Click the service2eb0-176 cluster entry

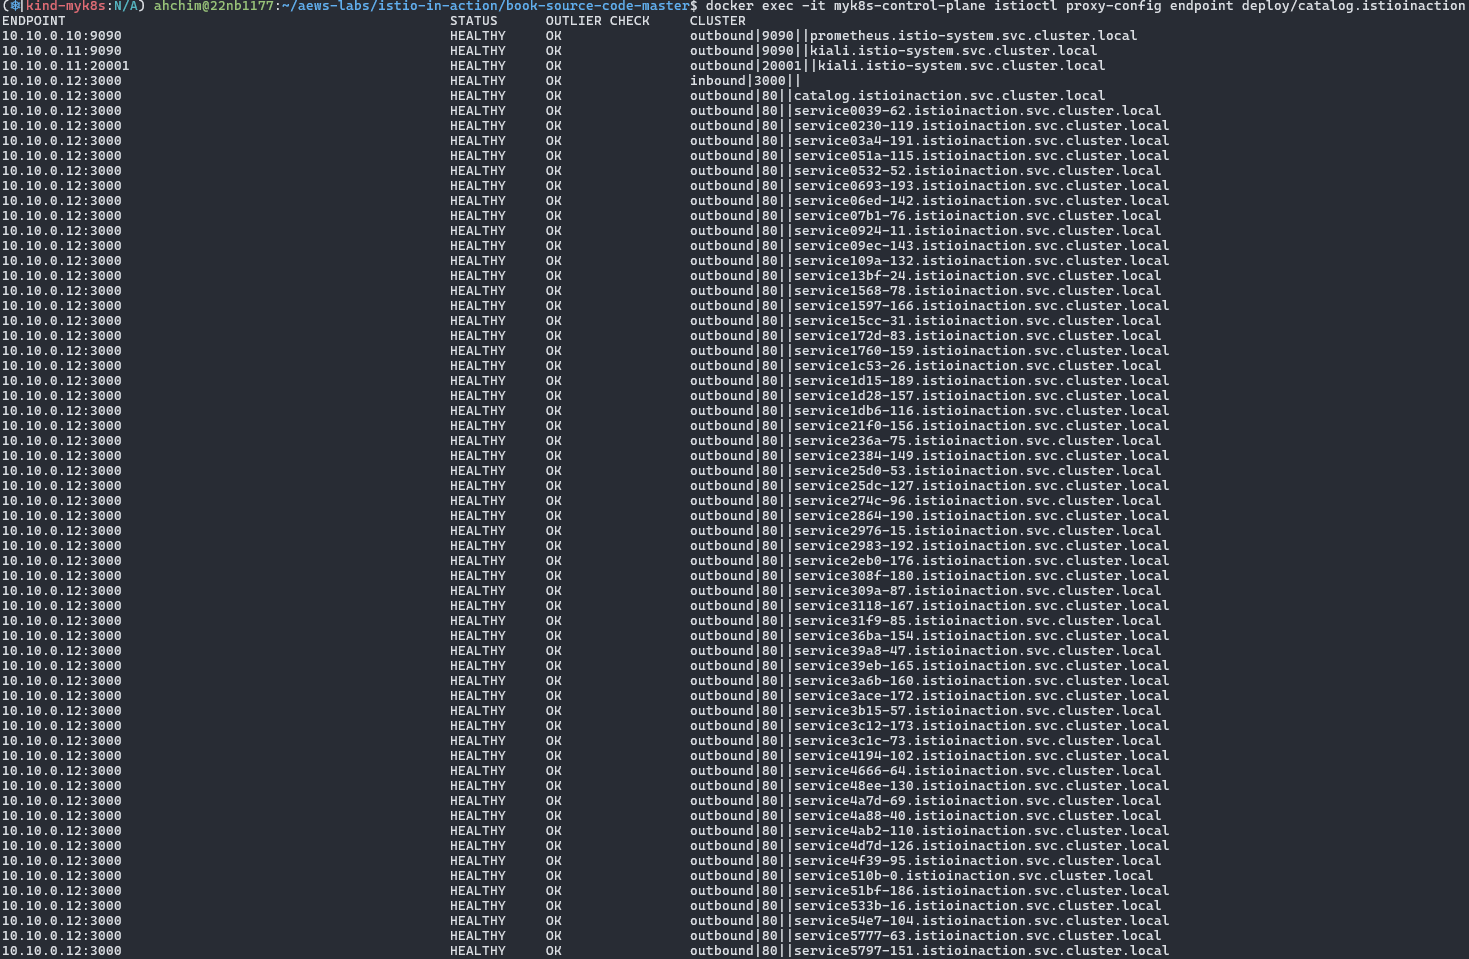tap(929, 561)
